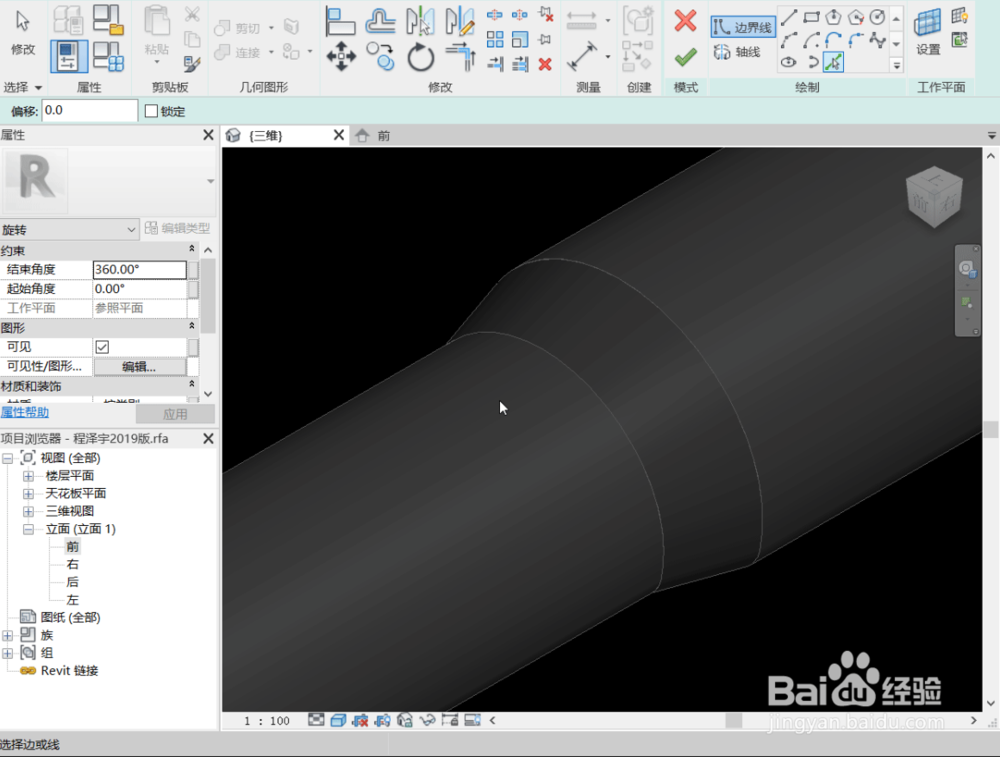The height and width of the screenshot is (757, 1000).
Task: Select the Line draw tool
Action: tap(789, 17)
